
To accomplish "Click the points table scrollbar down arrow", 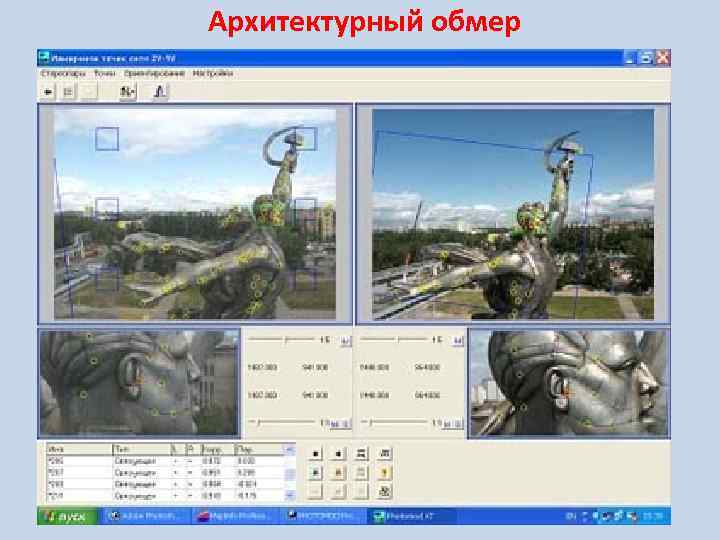I will 289,495.
